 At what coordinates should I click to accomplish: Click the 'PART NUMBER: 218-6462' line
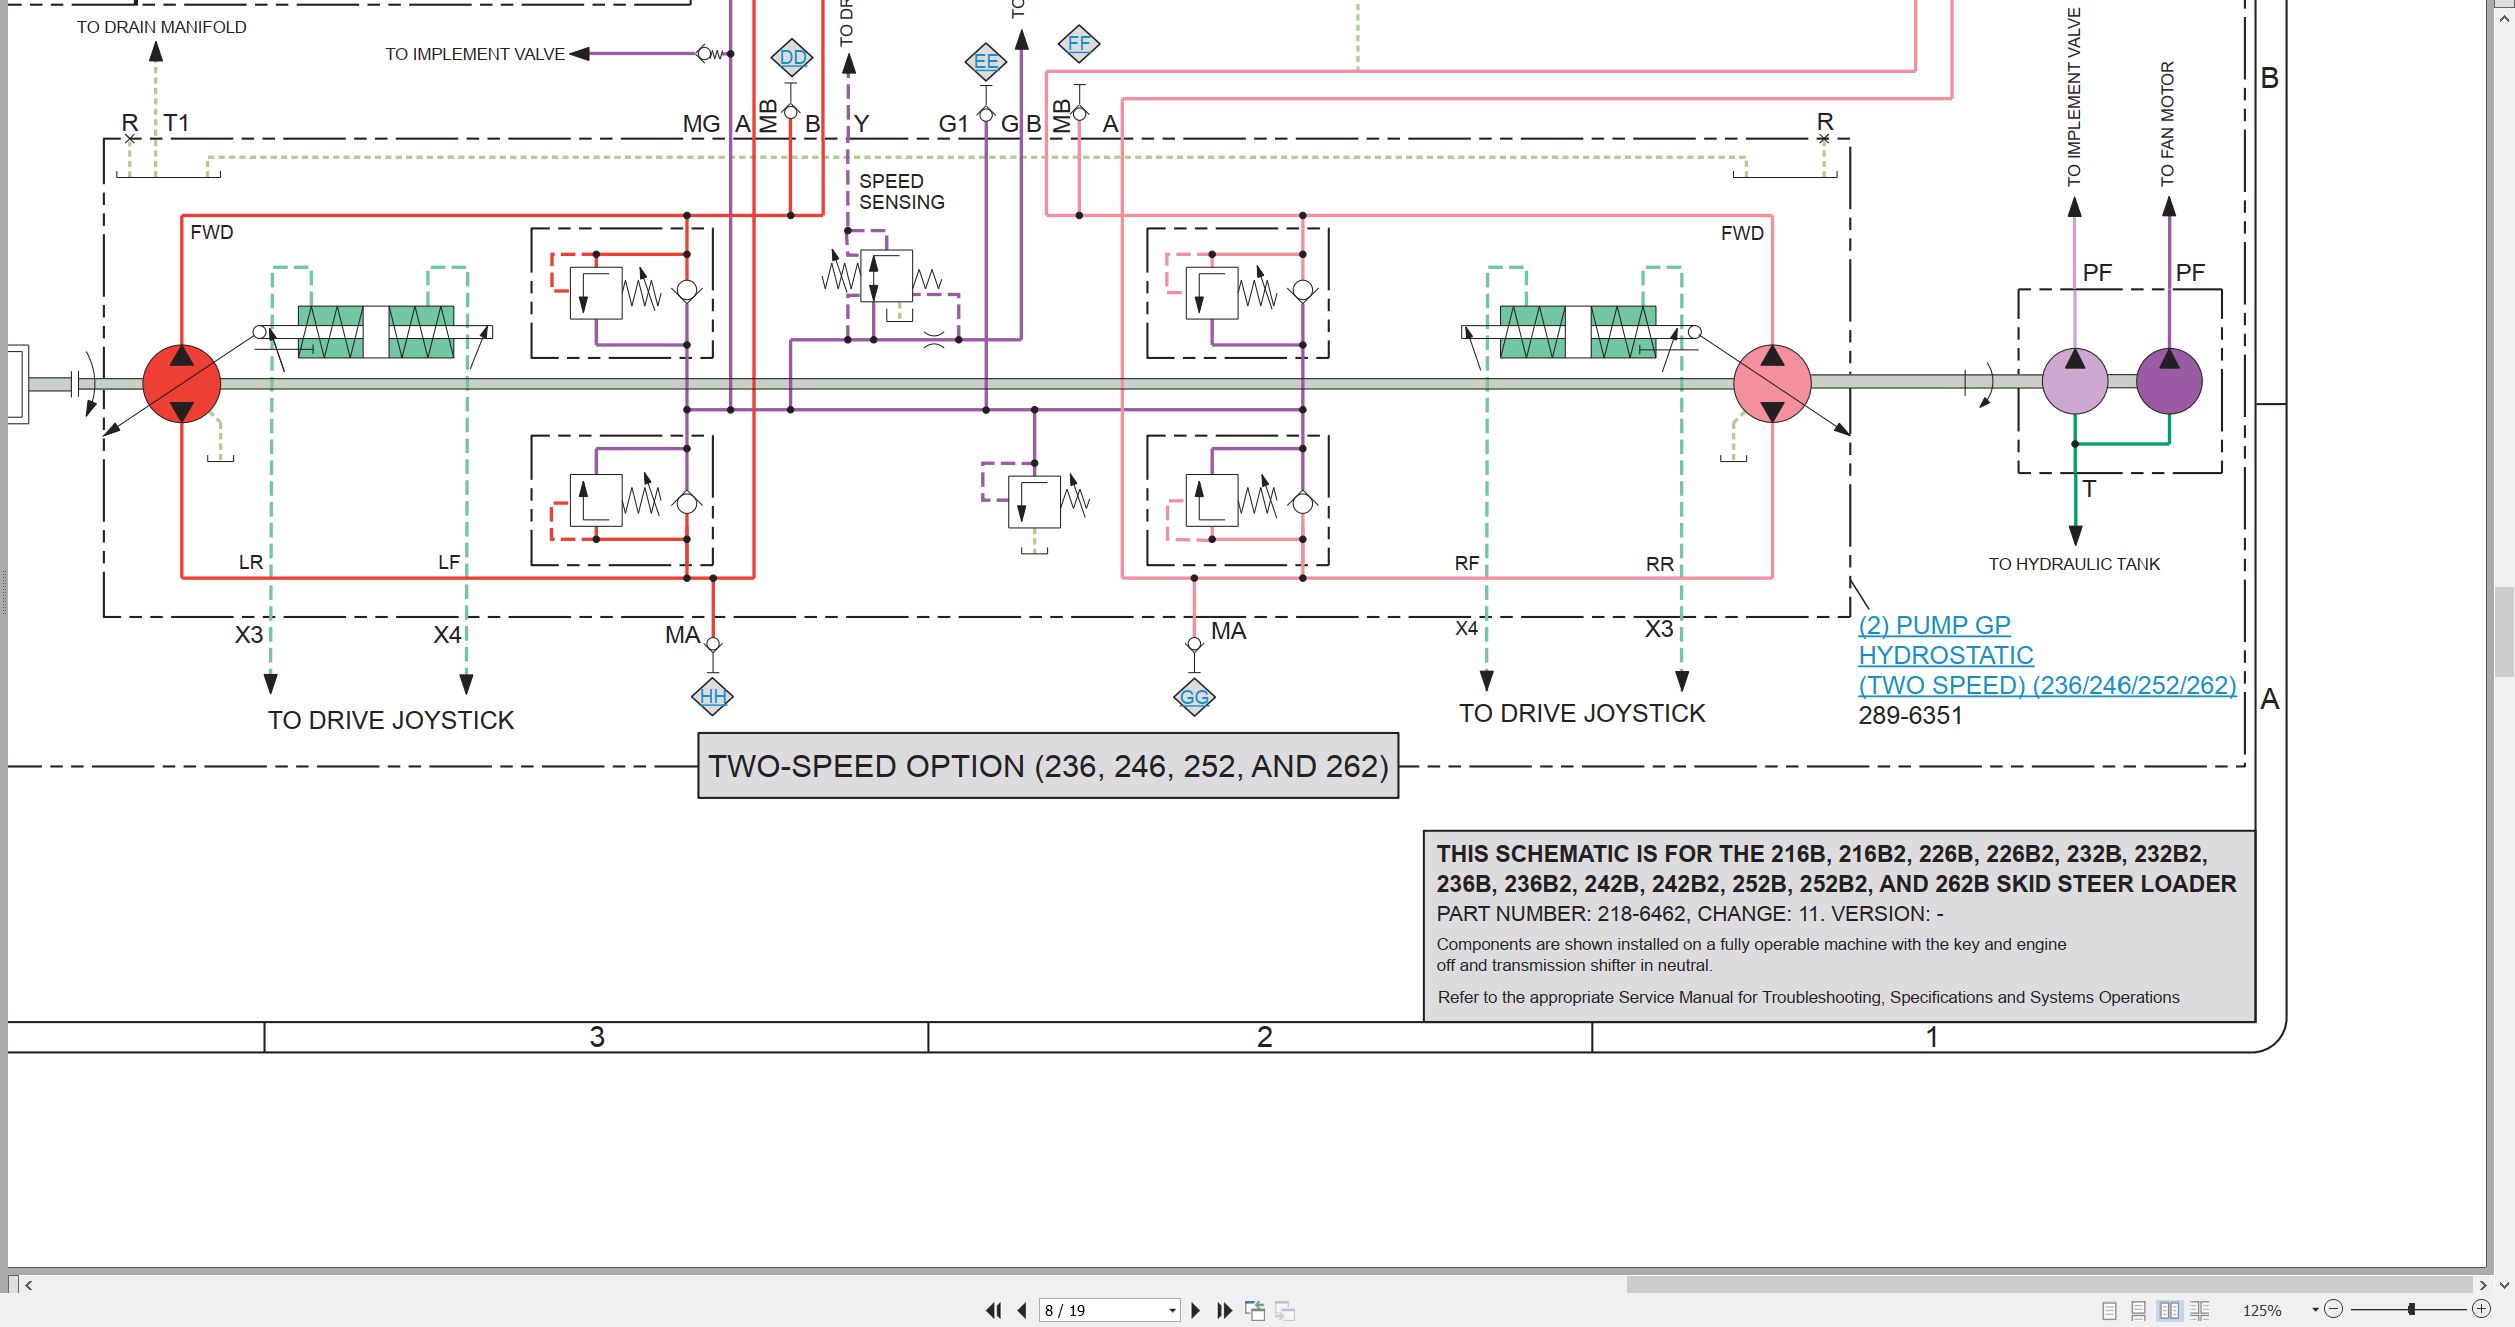tap(1690, 914)
